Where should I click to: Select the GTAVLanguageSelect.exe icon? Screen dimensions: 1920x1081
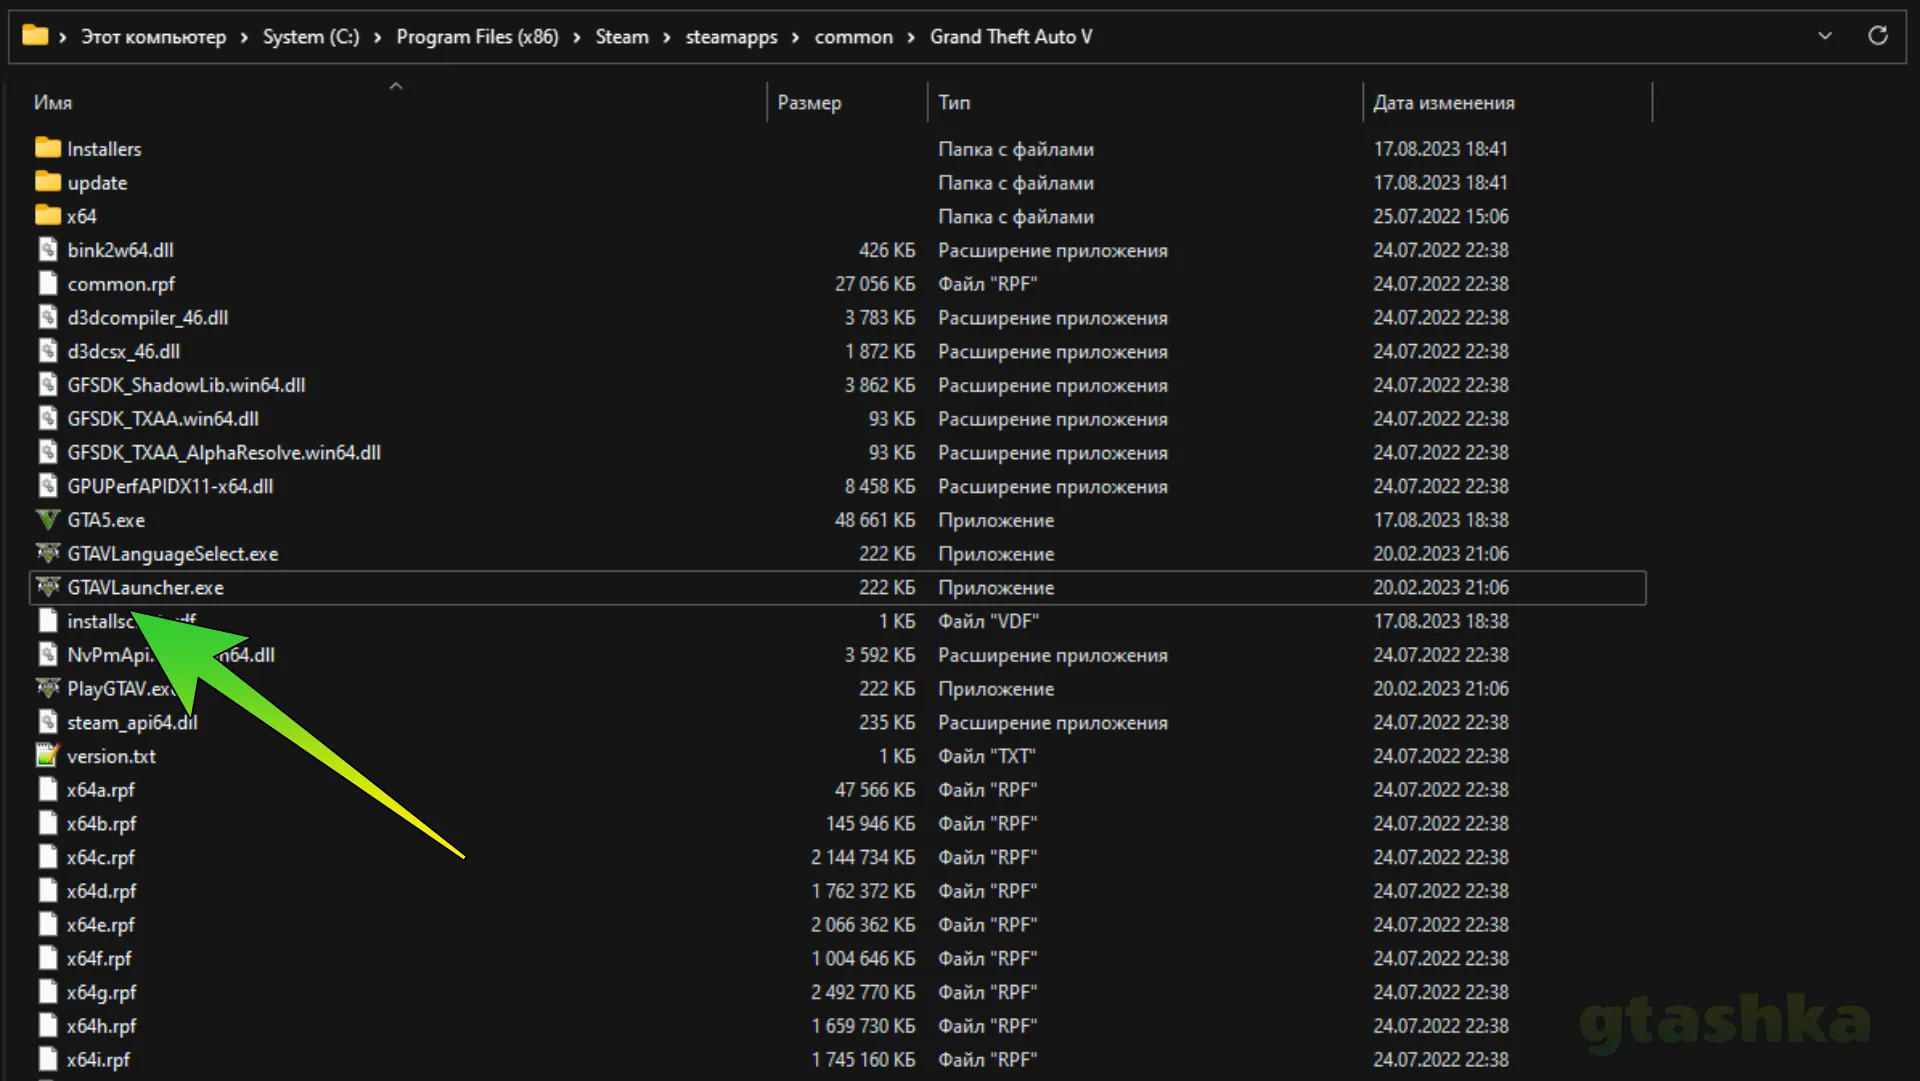pyautogui.click(x=48, y=553)
